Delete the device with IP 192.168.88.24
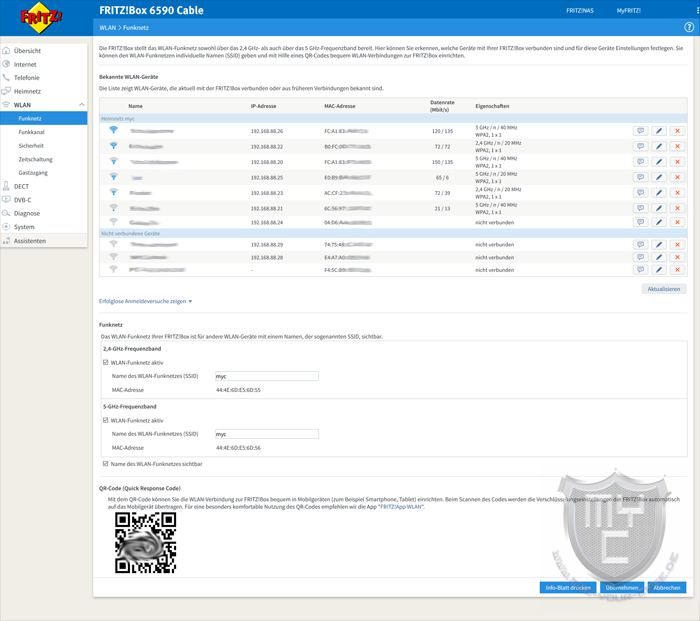700x621 pixels. click(677, 222)
